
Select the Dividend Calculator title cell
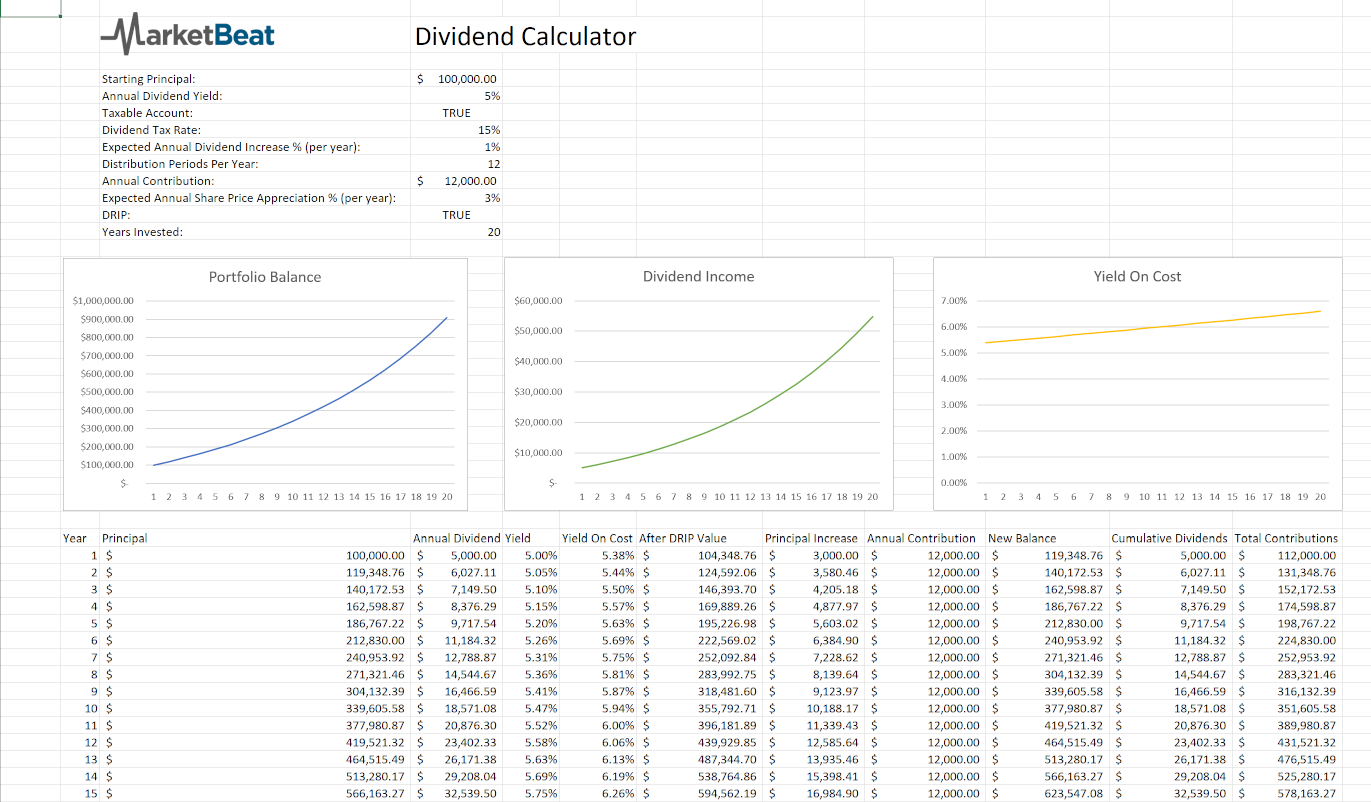525,37
